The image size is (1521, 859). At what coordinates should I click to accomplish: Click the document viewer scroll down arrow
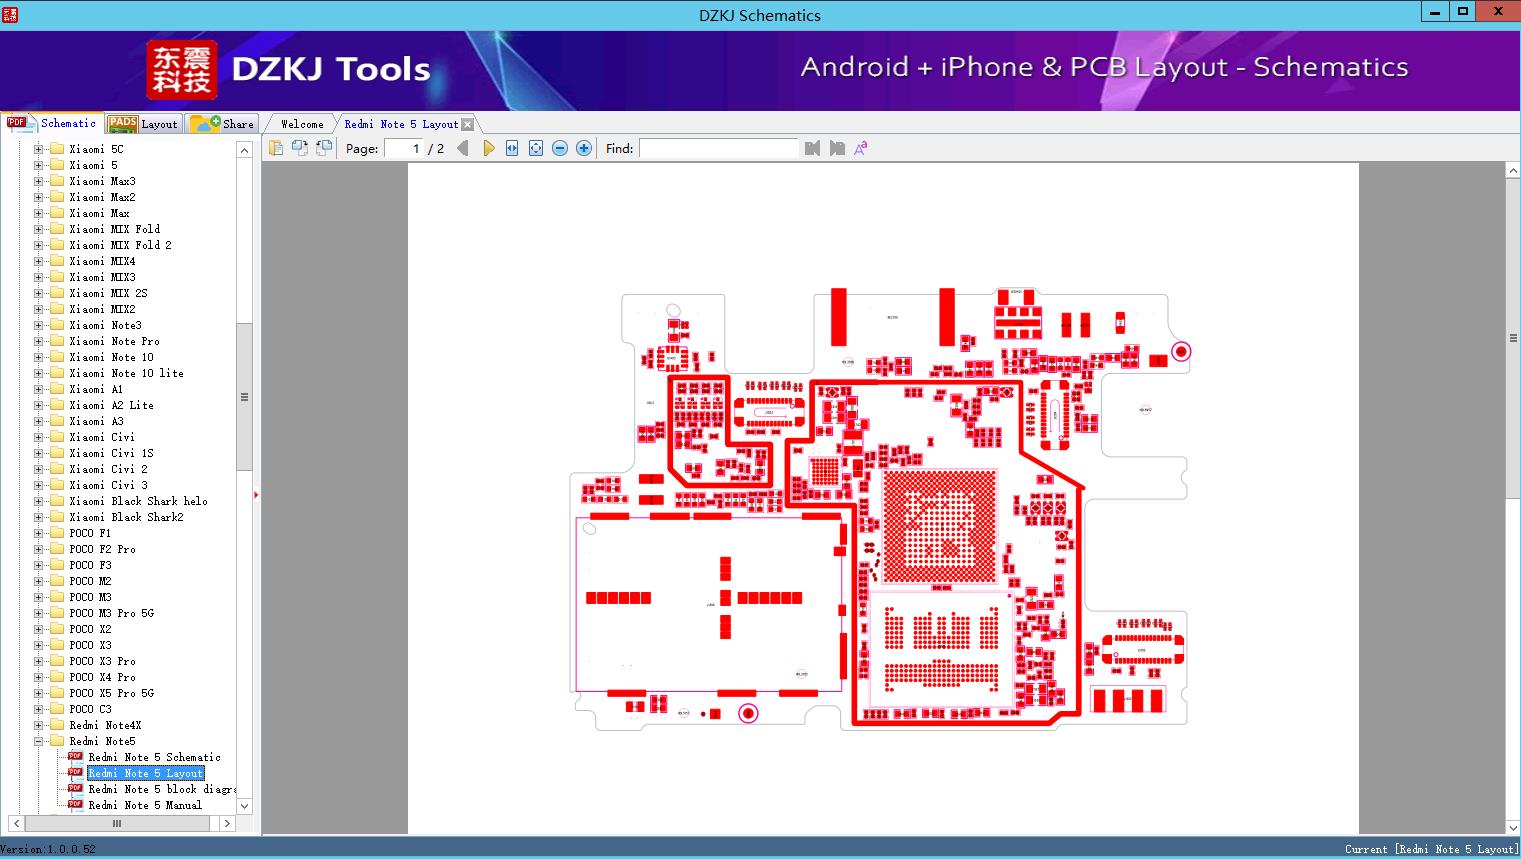[x=1513, y=827]
